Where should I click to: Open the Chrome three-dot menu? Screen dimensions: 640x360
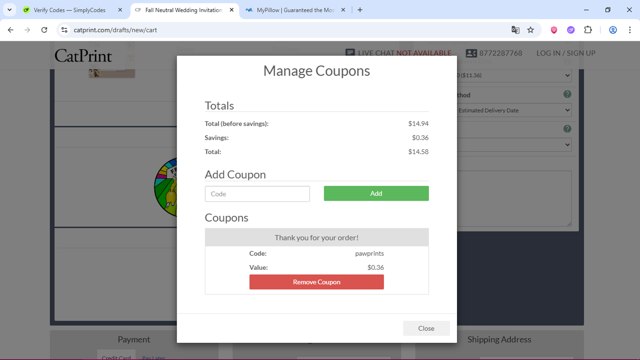pyautogui.click(x=630, y=30)
